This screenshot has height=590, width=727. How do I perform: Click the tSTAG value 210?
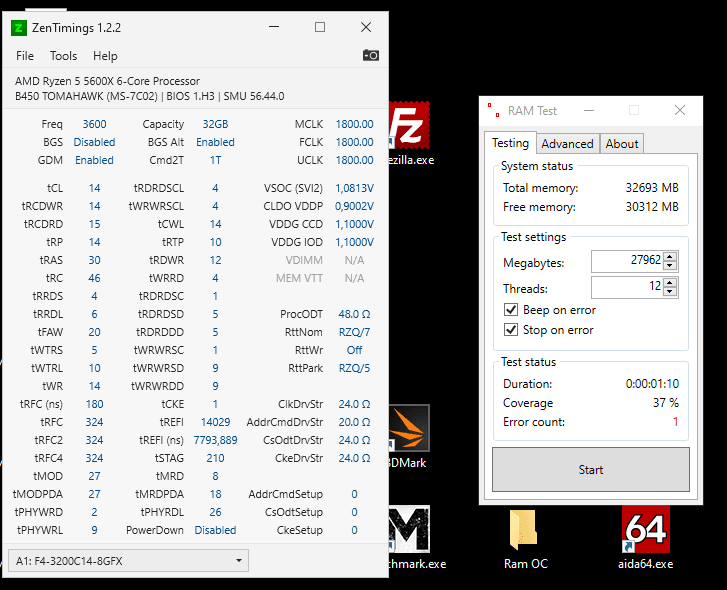click(215, 458)
